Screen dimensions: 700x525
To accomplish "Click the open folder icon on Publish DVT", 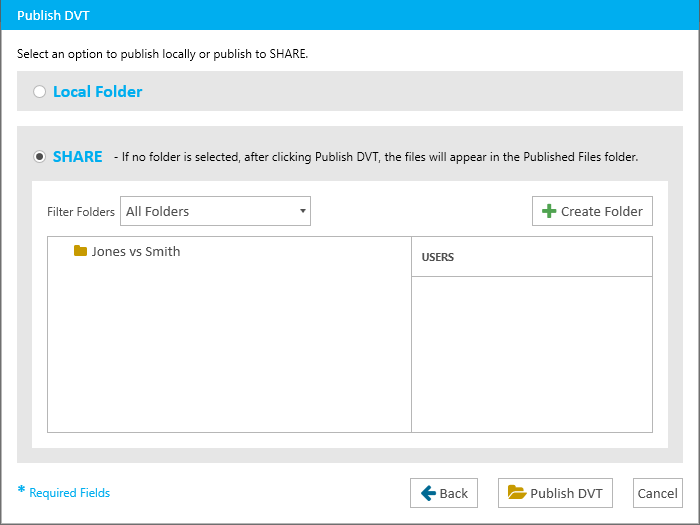I will pos(517,492).
